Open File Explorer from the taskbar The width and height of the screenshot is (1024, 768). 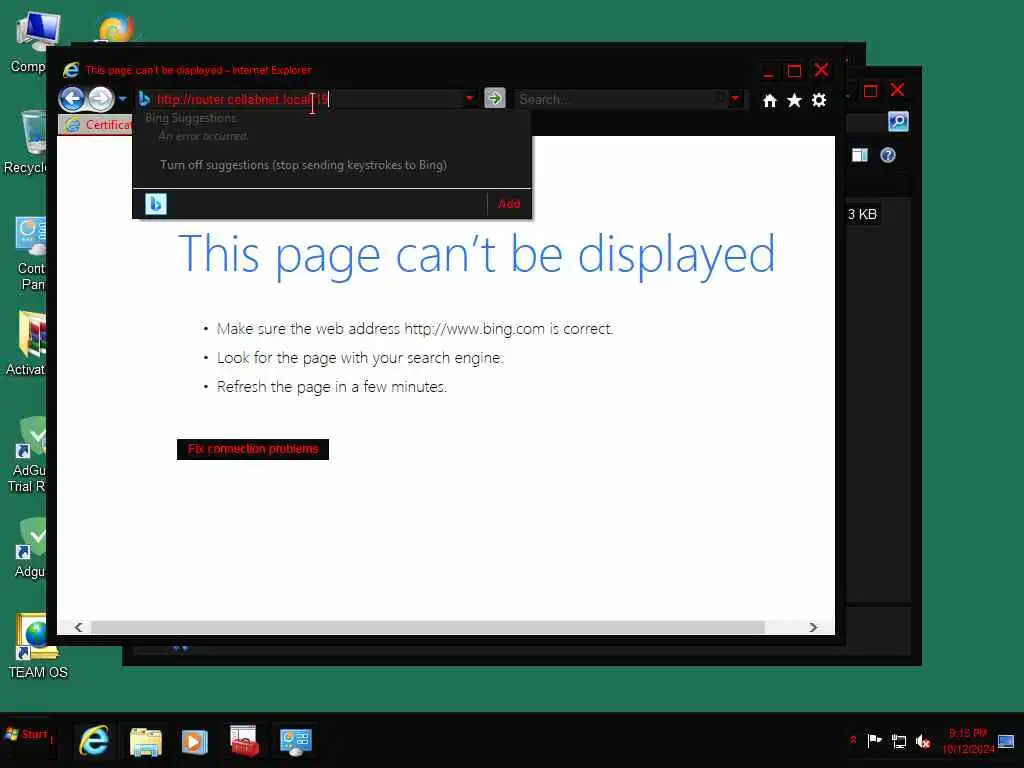[145, 741]
